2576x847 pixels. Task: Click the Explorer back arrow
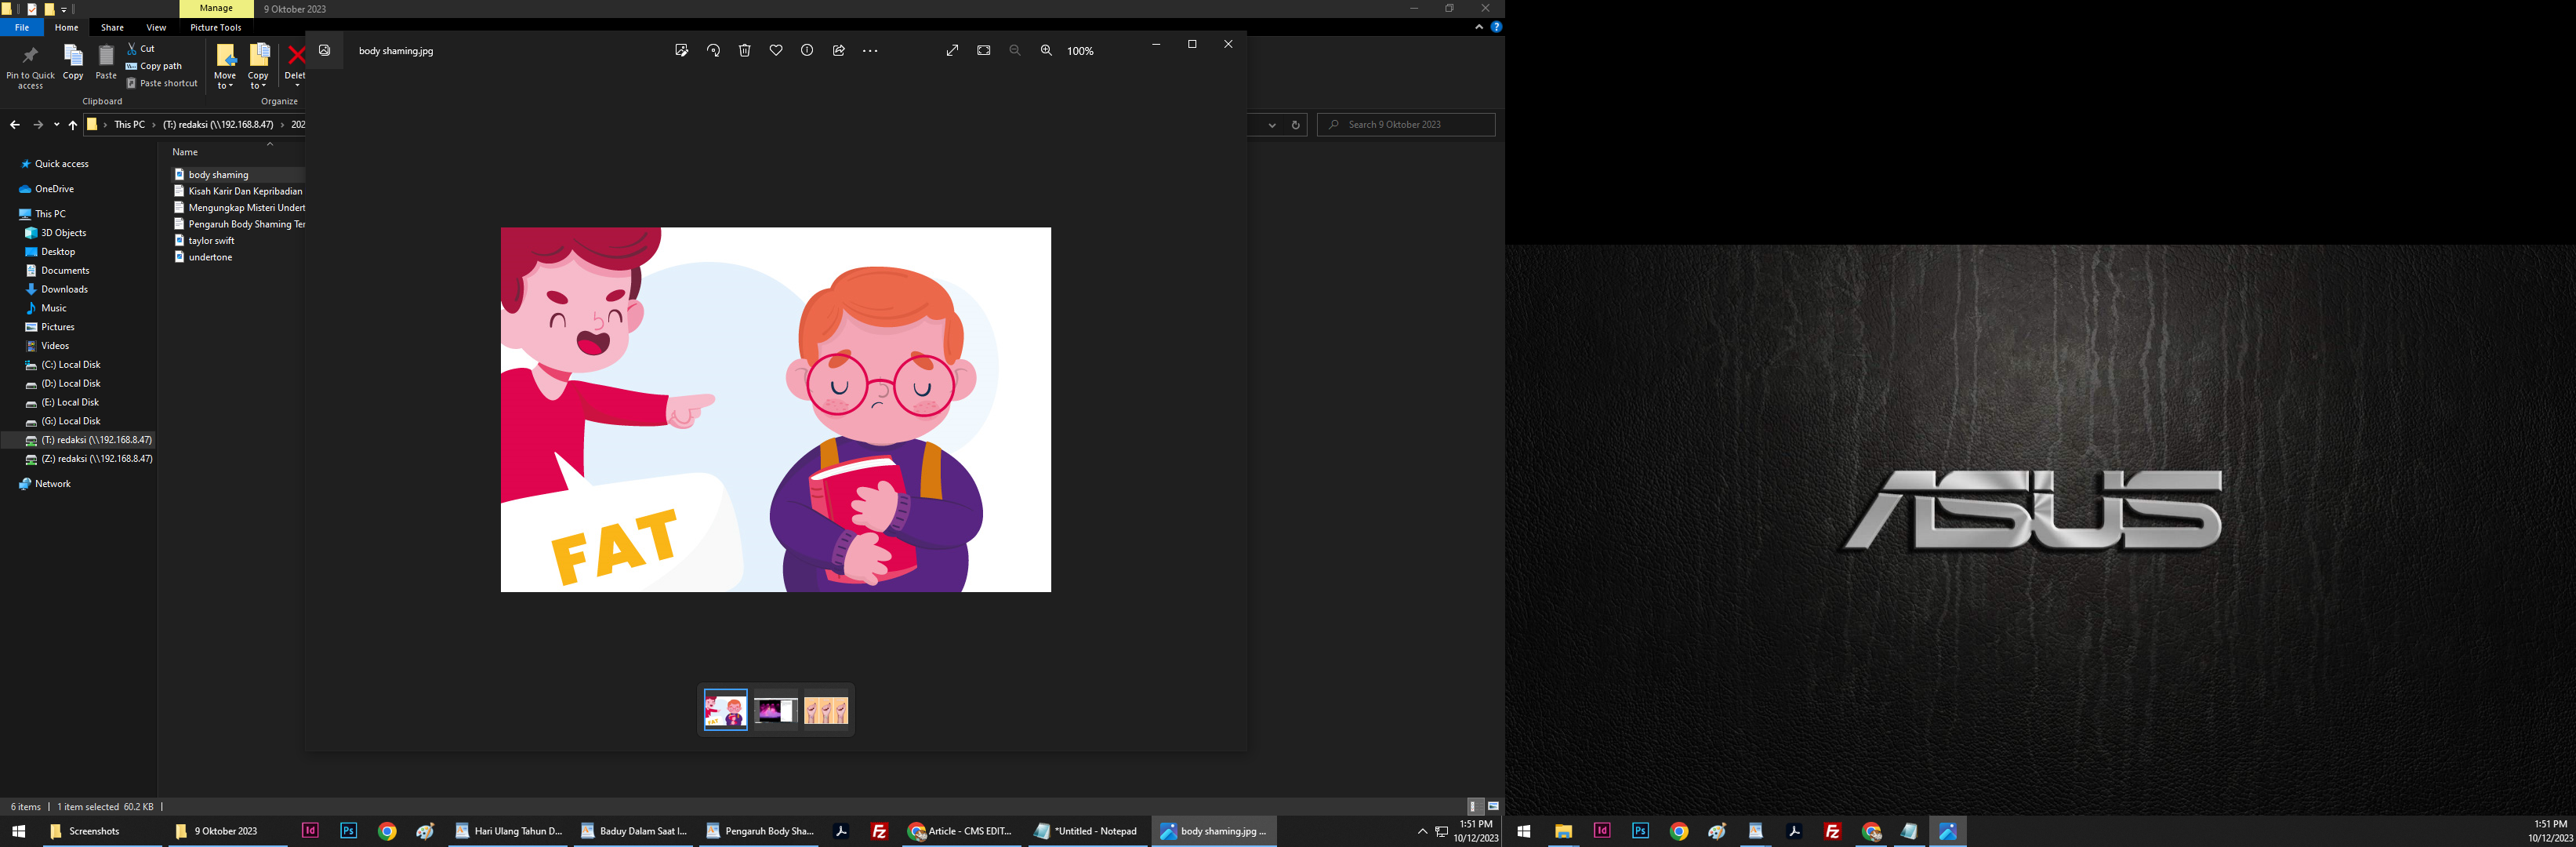click(14, 125)
